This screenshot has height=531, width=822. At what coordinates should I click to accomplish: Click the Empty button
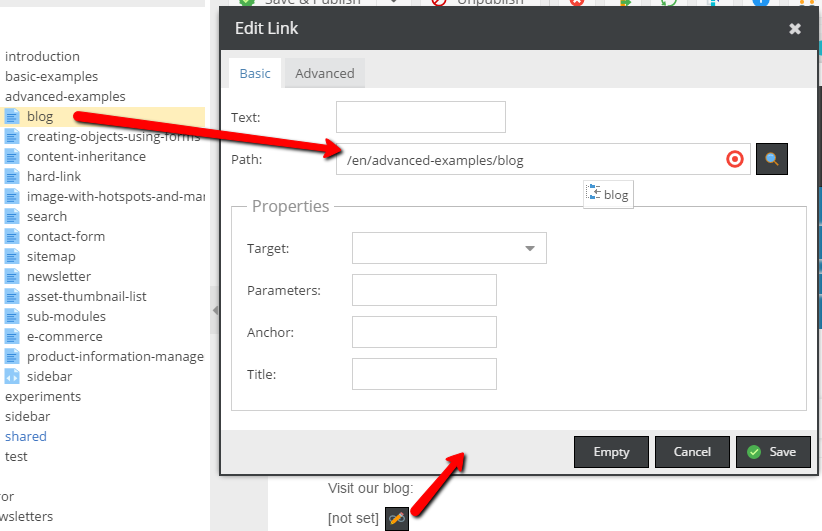[x=611, y=452]
